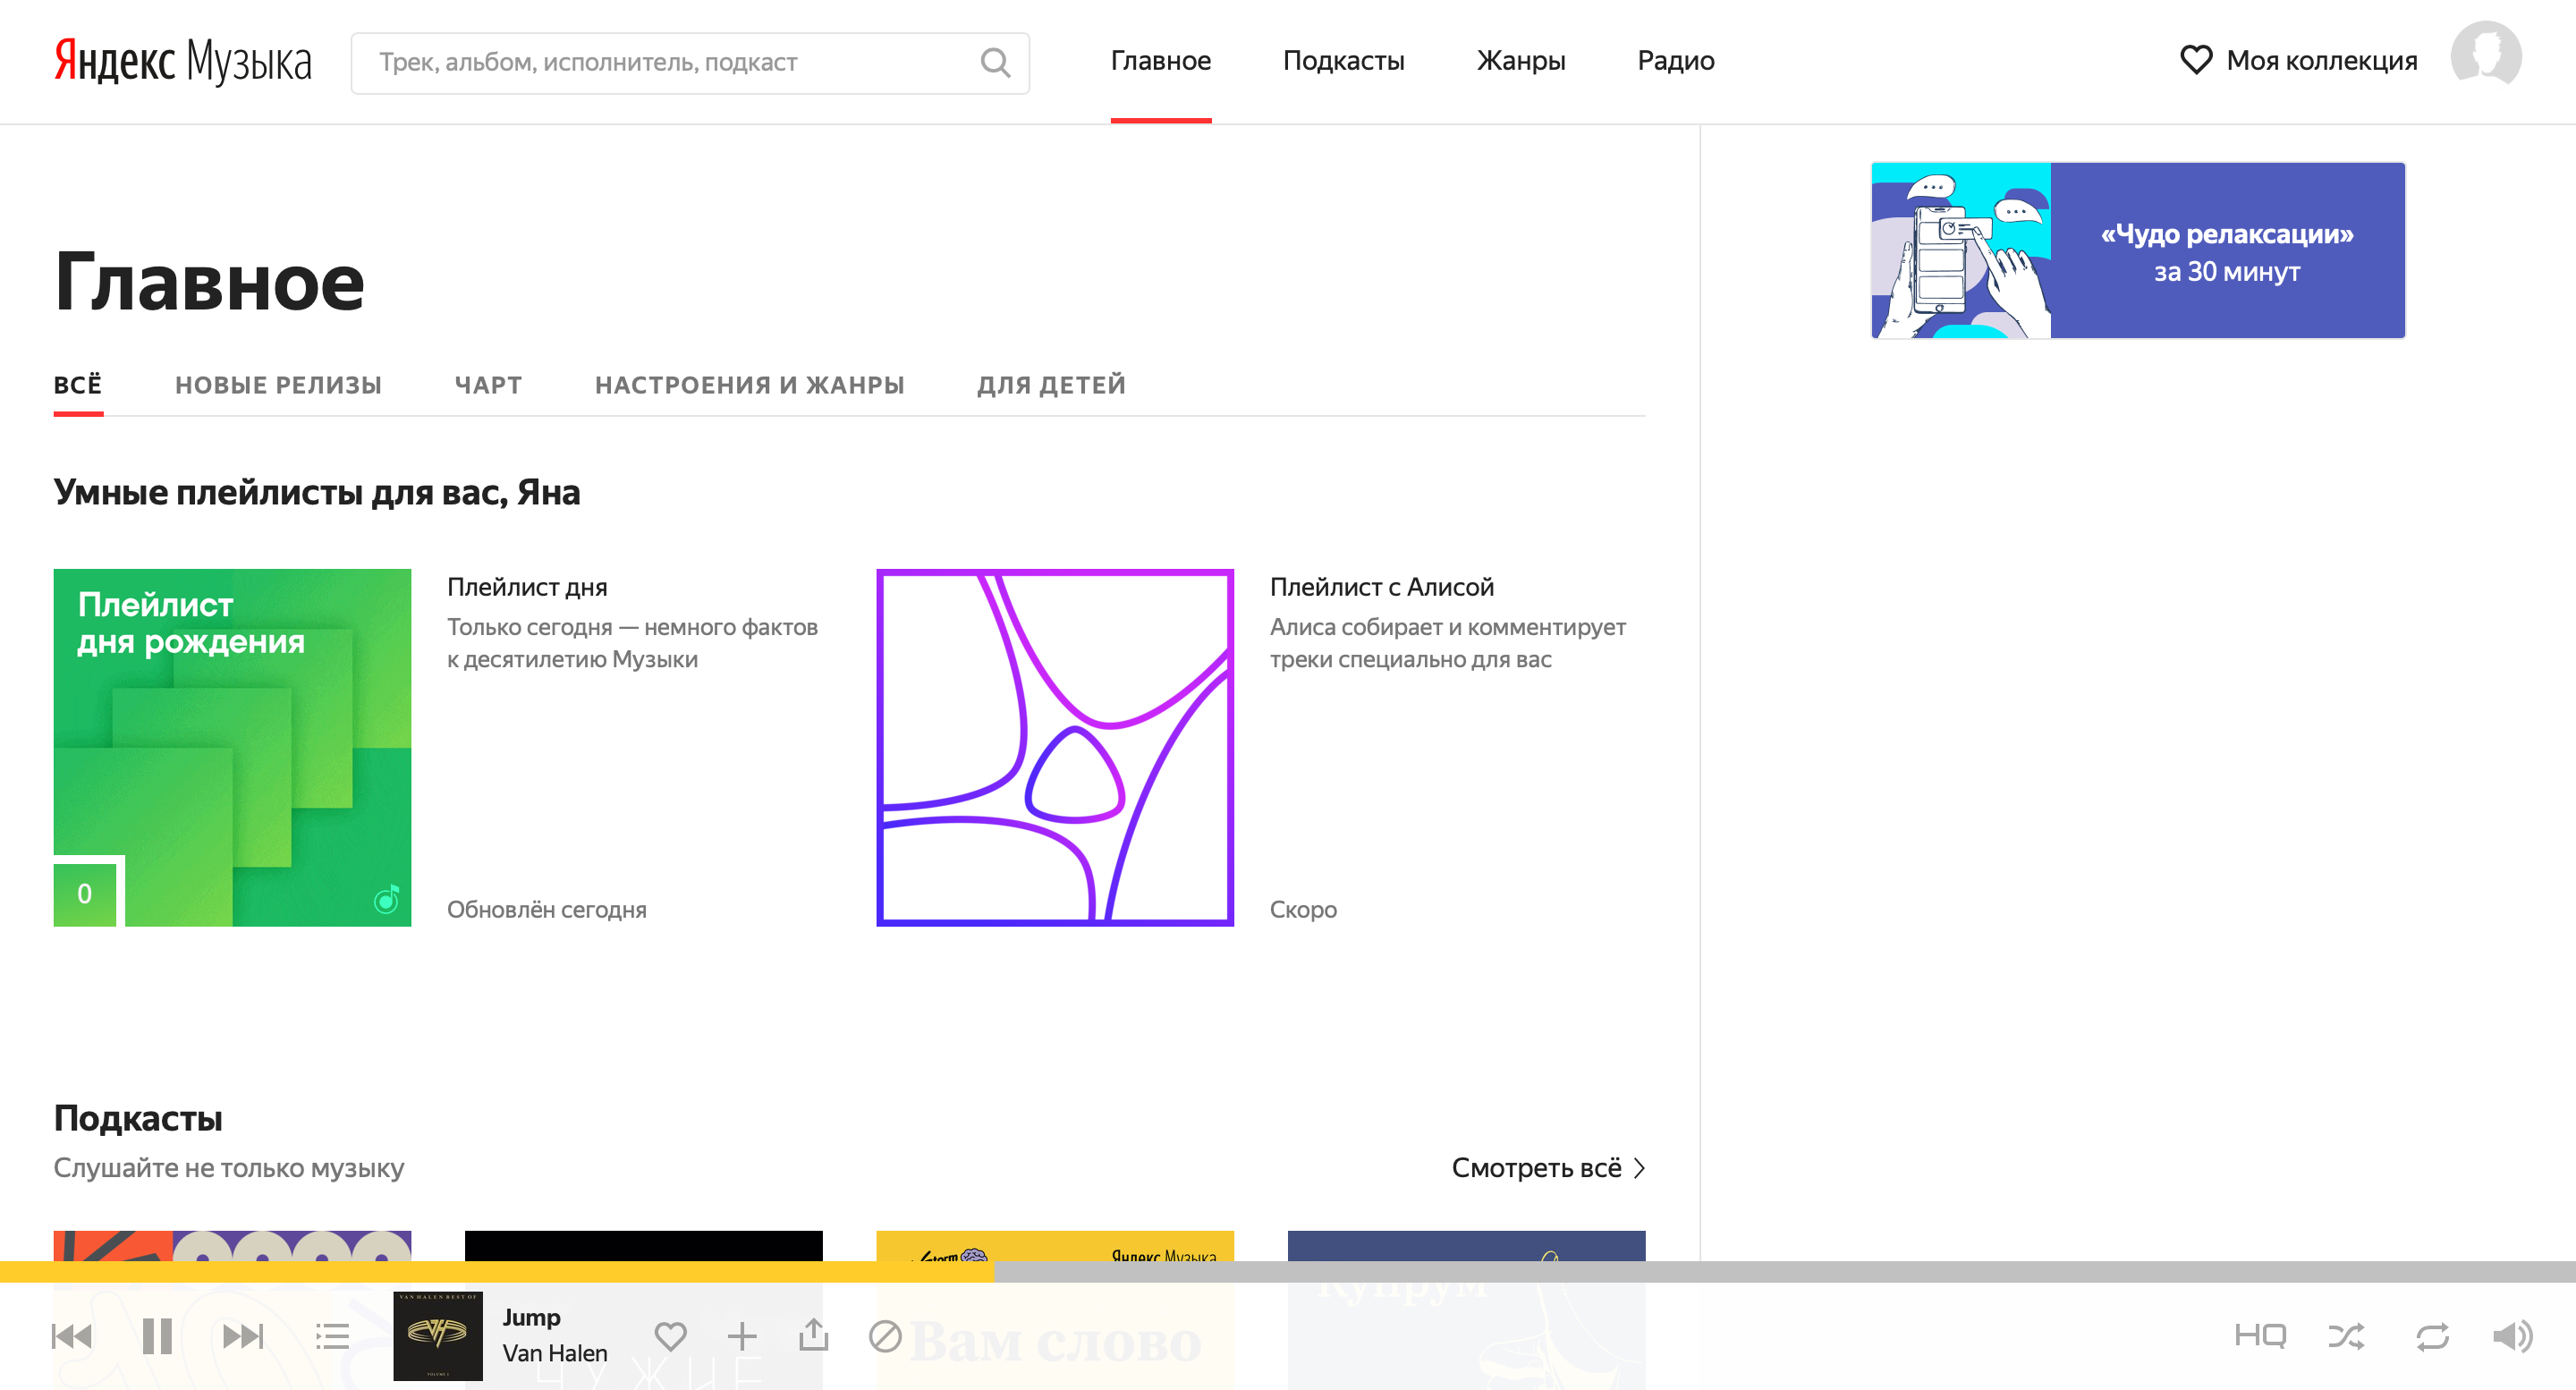Open the Радио navigation tab
The height and width of the screenshot is (1390, 2576).
click(1675, 61)
